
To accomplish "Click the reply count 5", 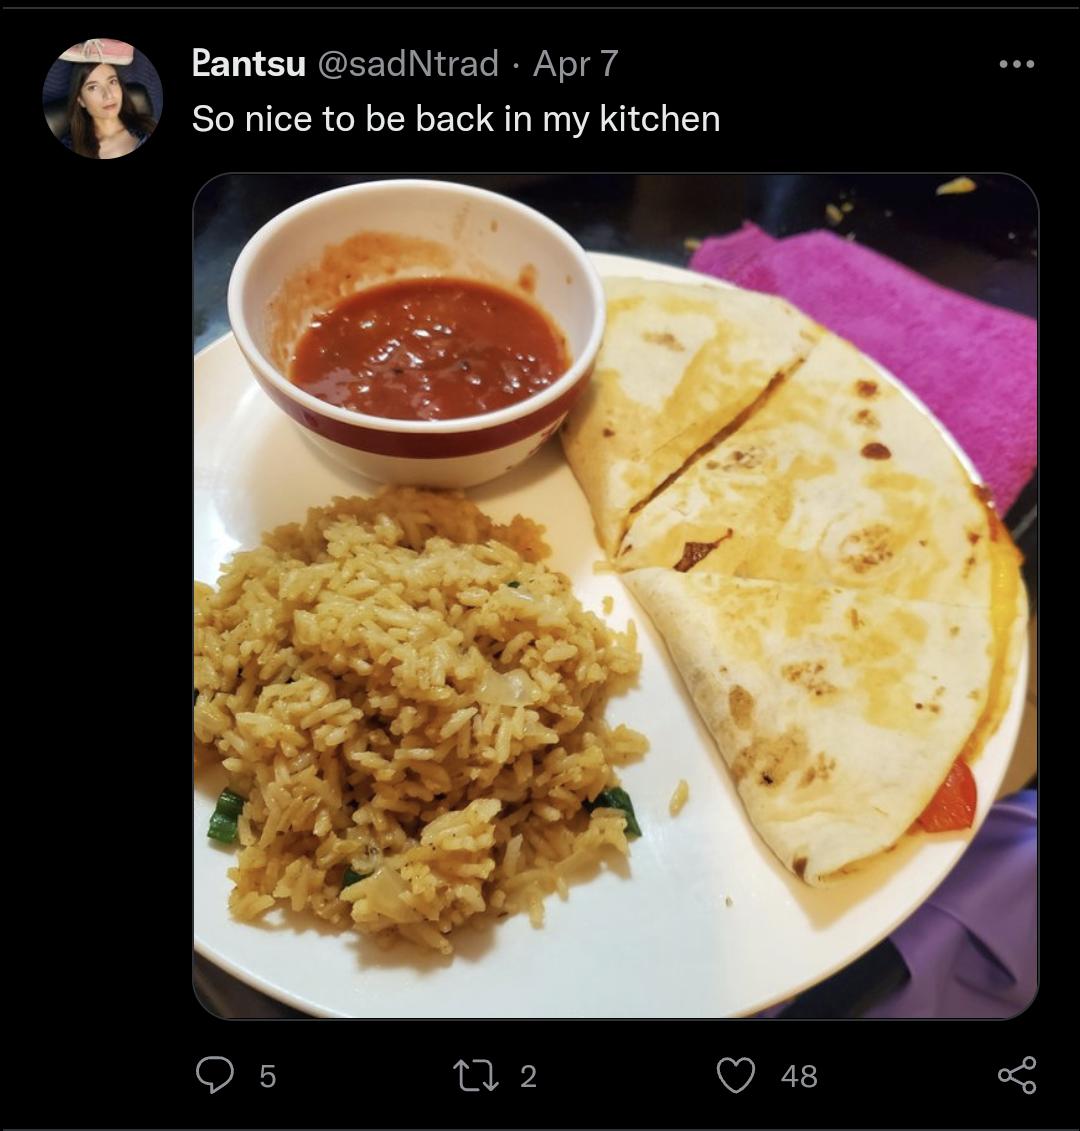I will pyautogui.click(x=268, y=1076).
